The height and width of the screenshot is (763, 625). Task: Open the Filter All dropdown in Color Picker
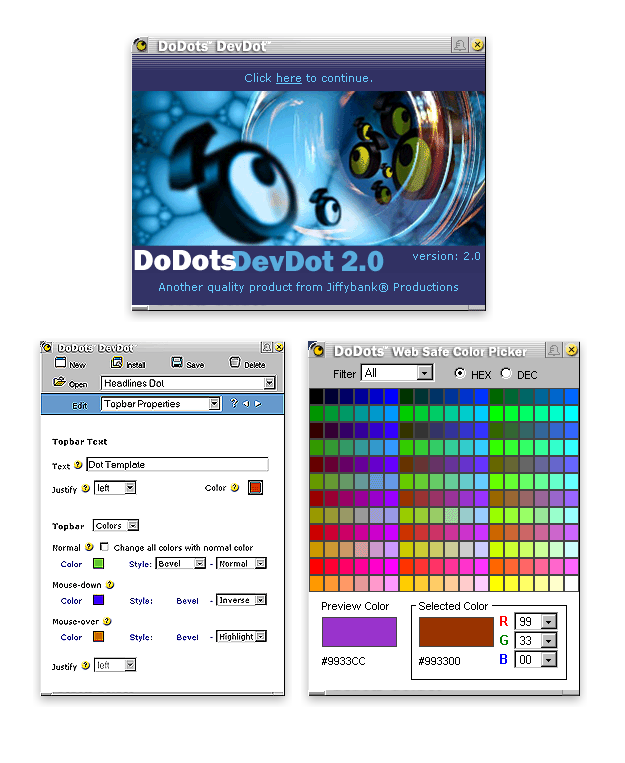[x=397, y=373]
